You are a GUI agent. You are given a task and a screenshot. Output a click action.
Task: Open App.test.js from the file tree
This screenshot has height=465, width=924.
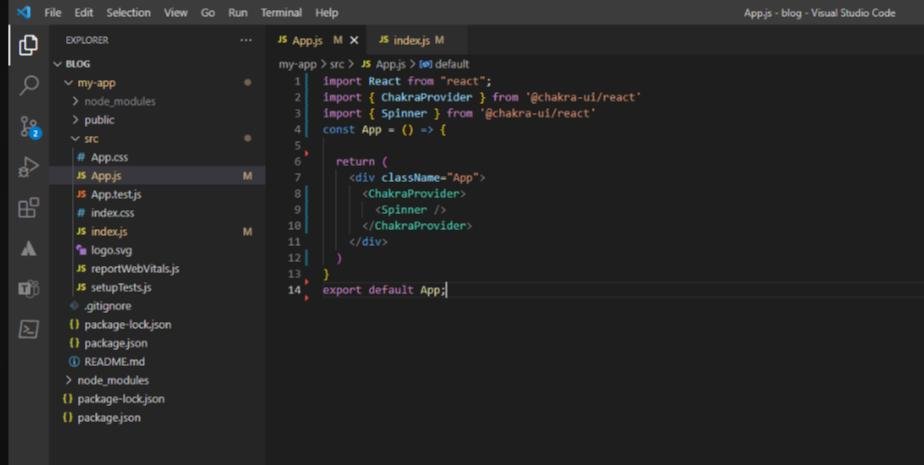coord(116,194)
